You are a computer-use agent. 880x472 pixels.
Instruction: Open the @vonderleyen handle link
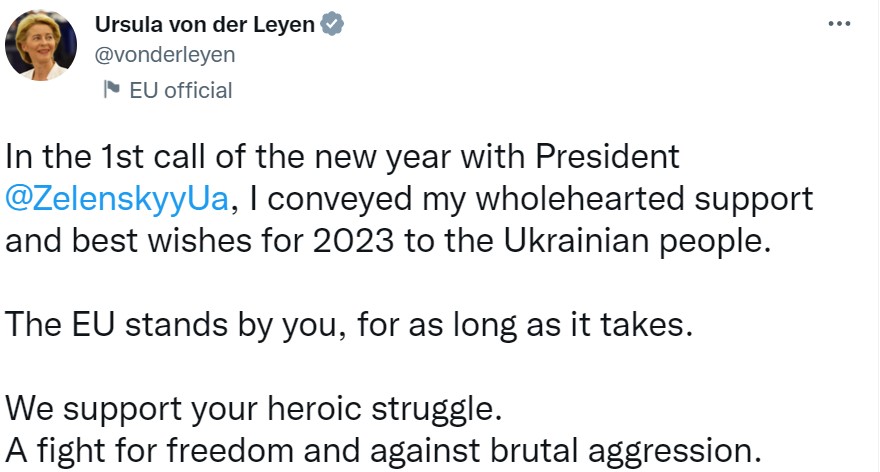click(x=164, y=55)
